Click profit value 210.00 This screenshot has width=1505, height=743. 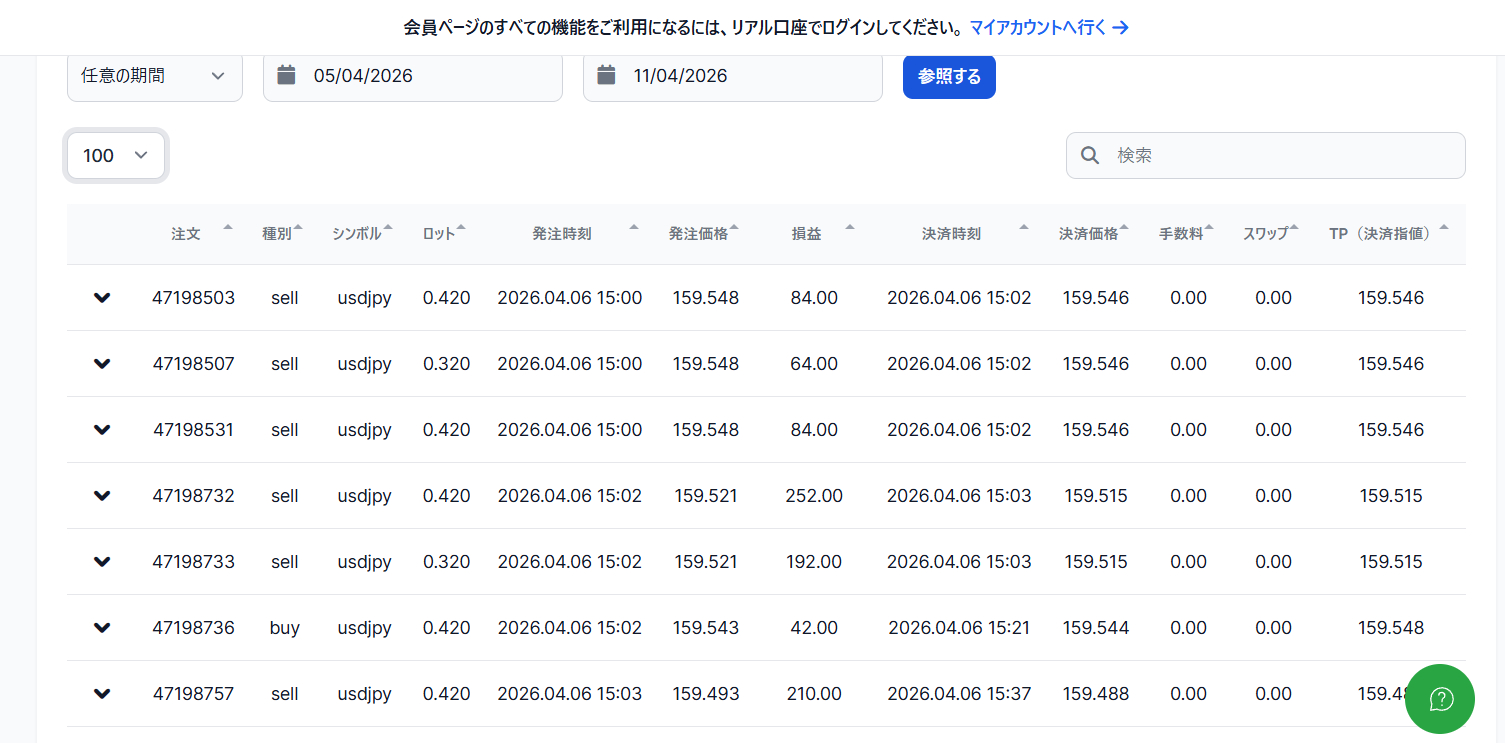[814, 694]
